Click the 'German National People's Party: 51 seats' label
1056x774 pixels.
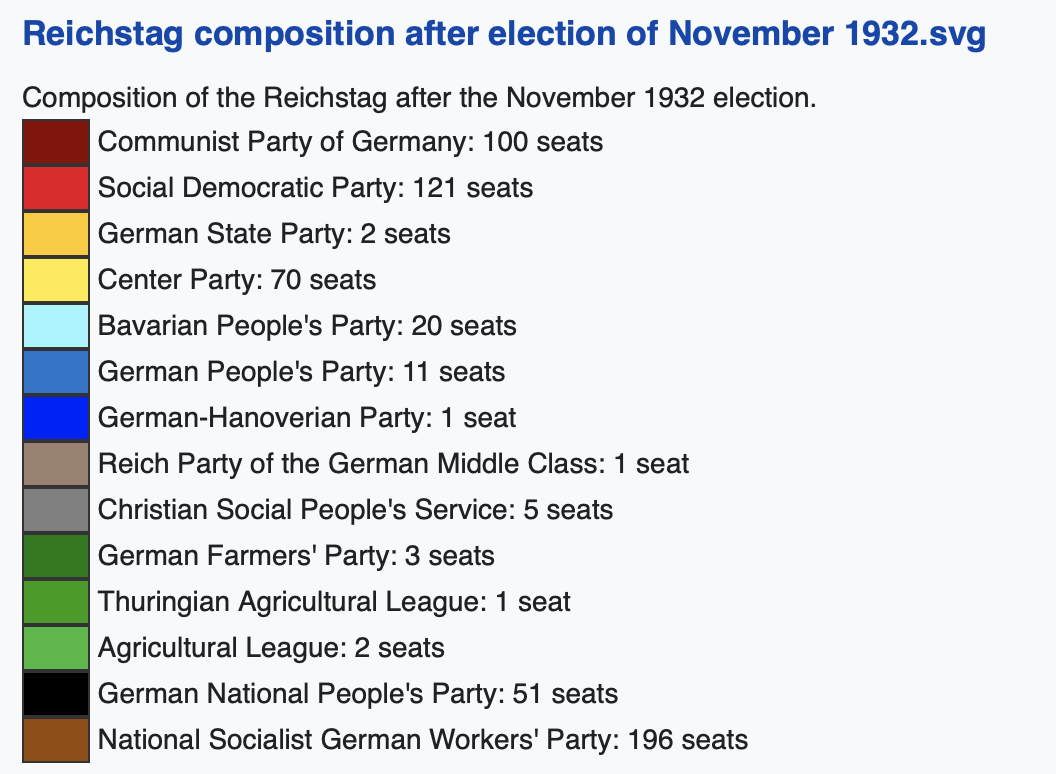click(x=358, y=694)
